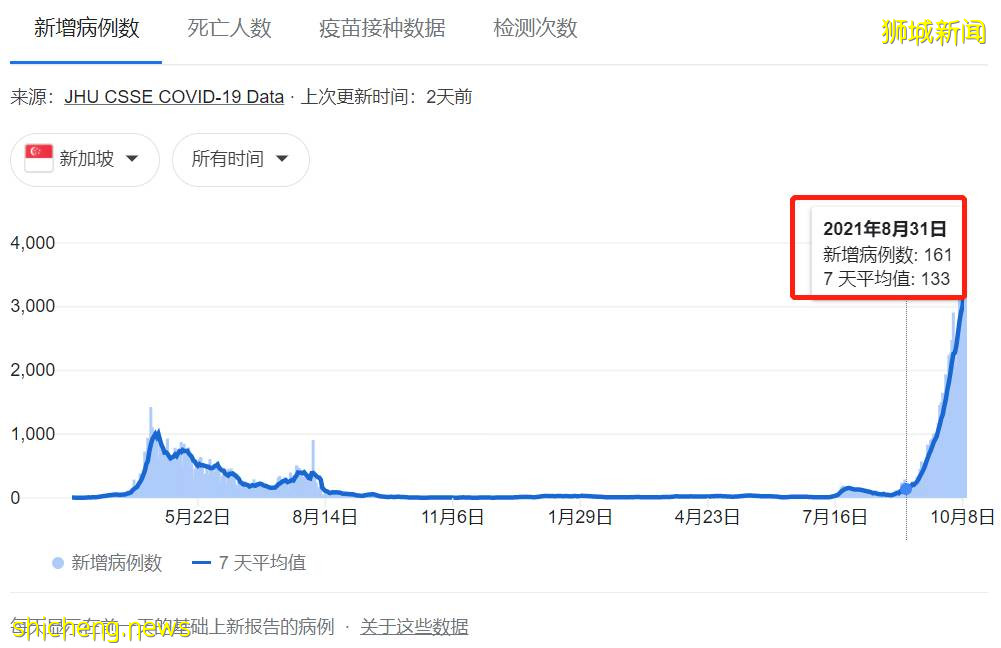The height and width of the screenshot is (648, 1001).
Task: Click the vertical dotted marker line on chart
Action: (x=907, y=400)
